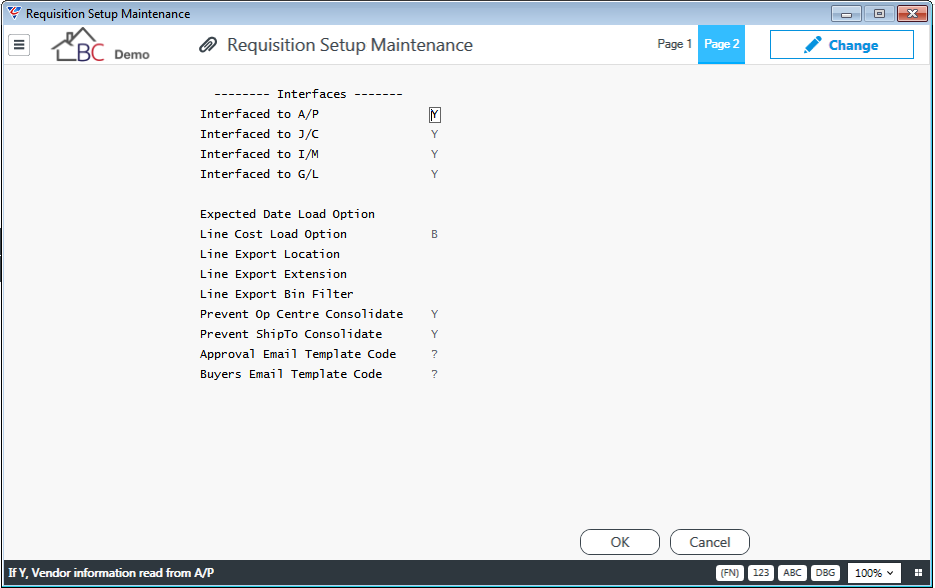The width and height of the screenshot is (935, 588).
Task: Open the 100% zoom dropdown
Action: [874, 572]
